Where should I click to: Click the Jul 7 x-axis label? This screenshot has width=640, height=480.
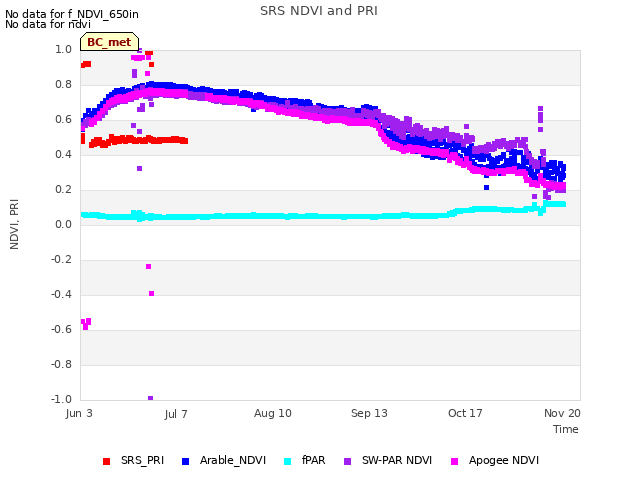click(176, 414)
